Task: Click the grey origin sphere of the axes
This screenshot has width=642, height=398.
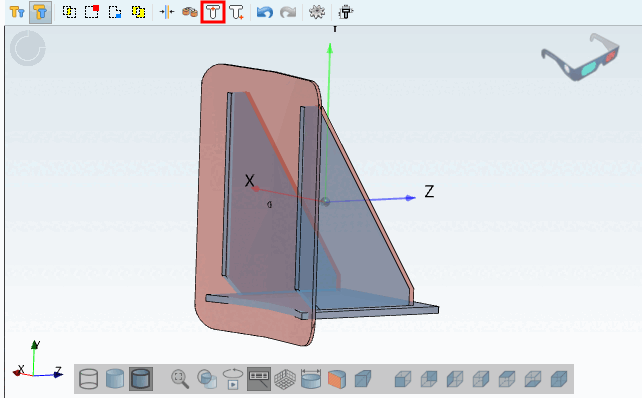Action: click(x=326, y=201)
